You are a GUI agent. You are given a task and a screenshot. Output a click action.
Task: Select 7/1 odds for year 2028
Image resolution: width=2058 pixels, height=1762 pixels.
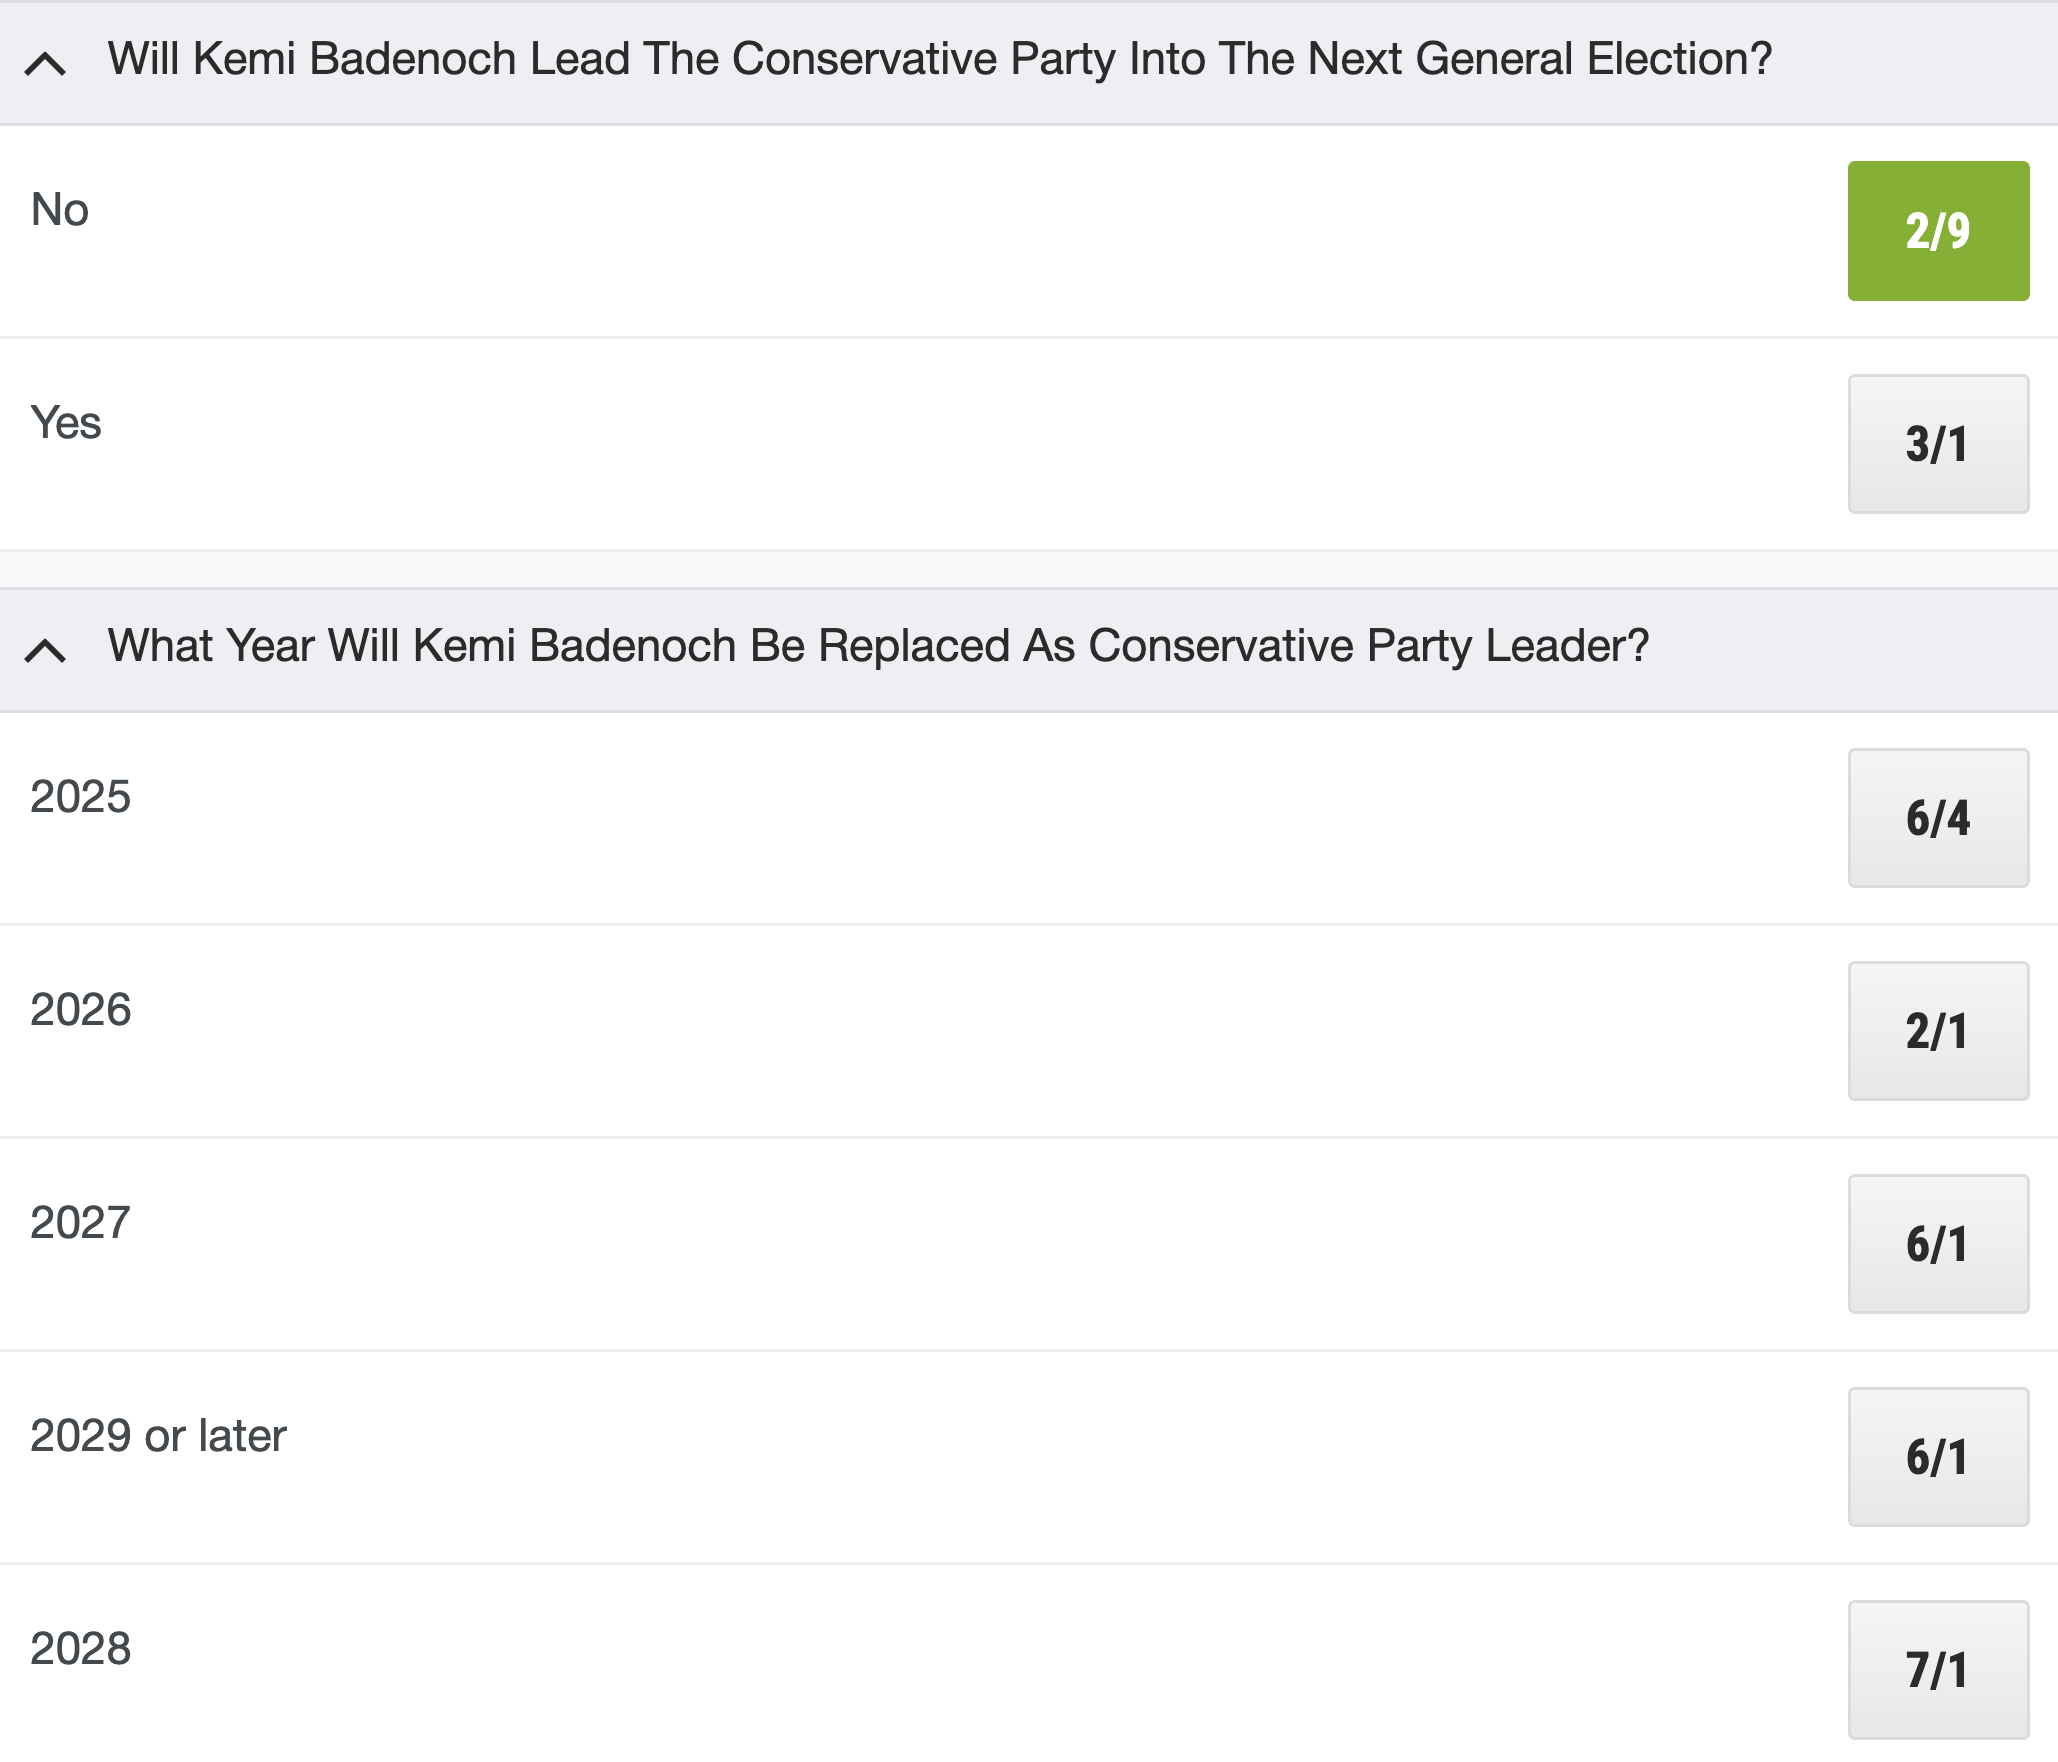pos(1938,1670)
